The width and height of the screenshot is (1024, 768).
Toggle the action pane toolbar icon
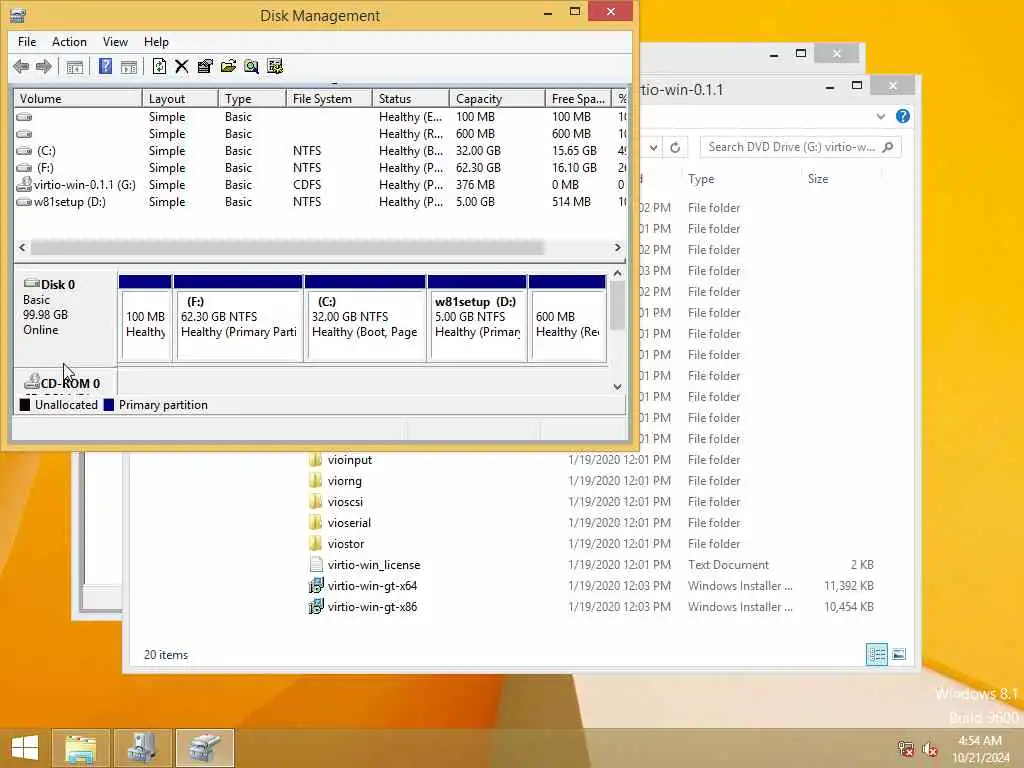click(x=129, y=66)
